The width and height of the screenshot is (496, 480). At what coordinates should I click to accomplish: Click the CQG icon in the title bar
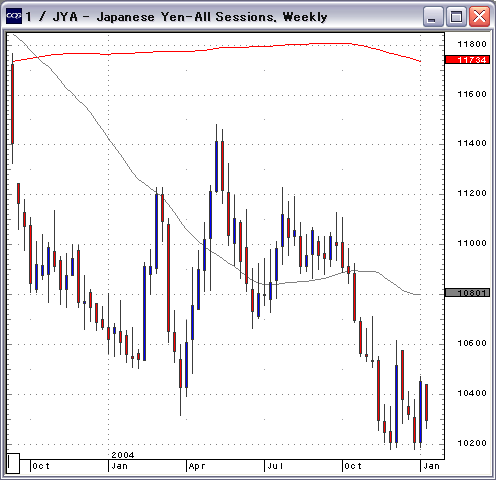(14, 16)
